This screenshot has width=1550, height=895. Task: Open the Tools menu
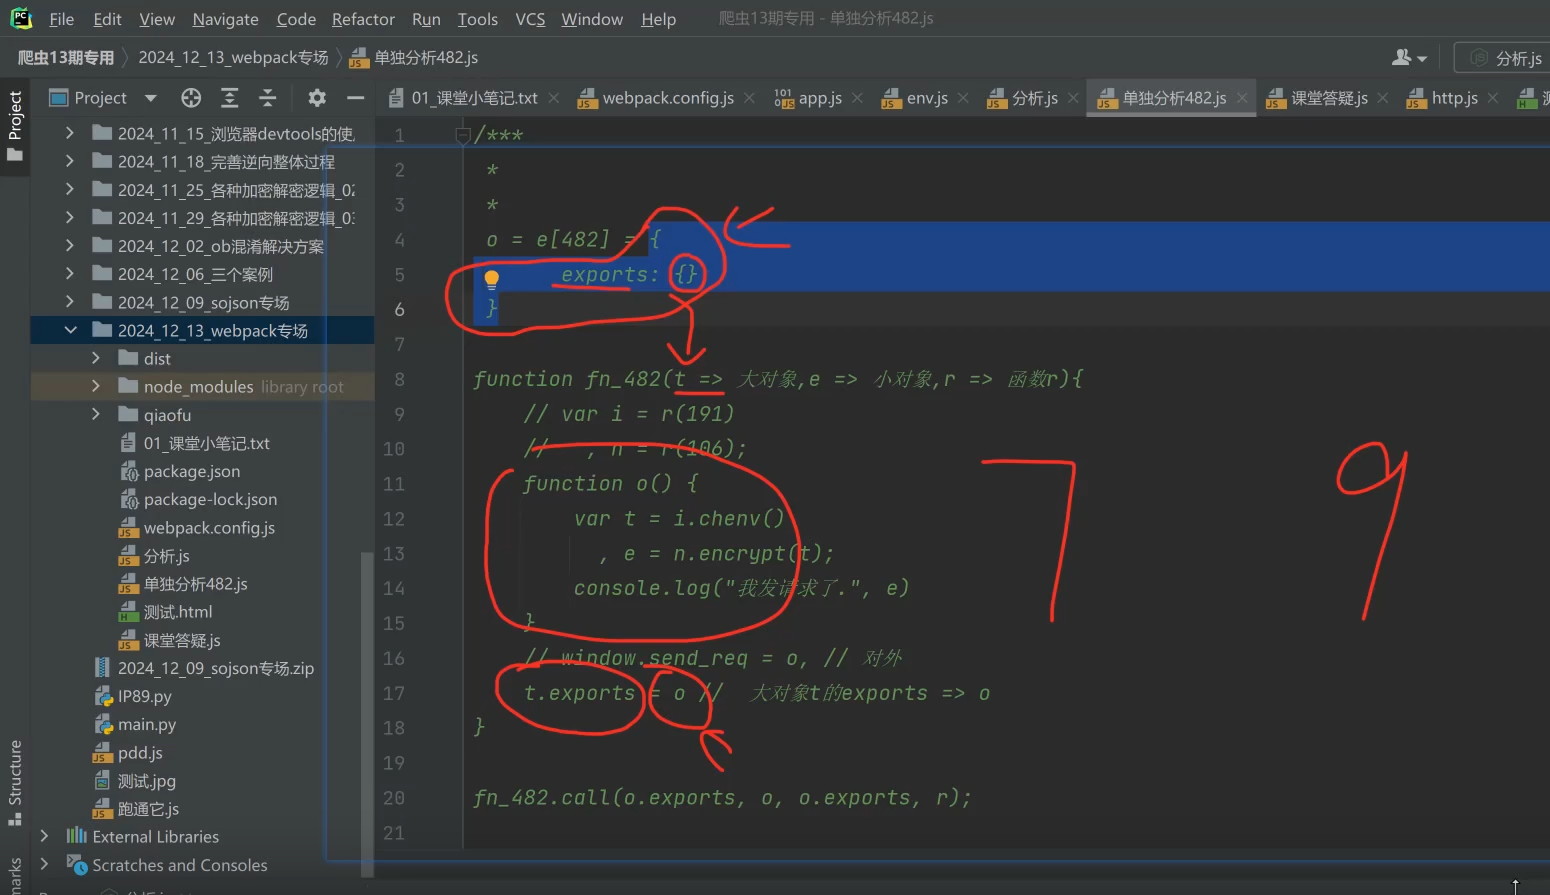477,19
